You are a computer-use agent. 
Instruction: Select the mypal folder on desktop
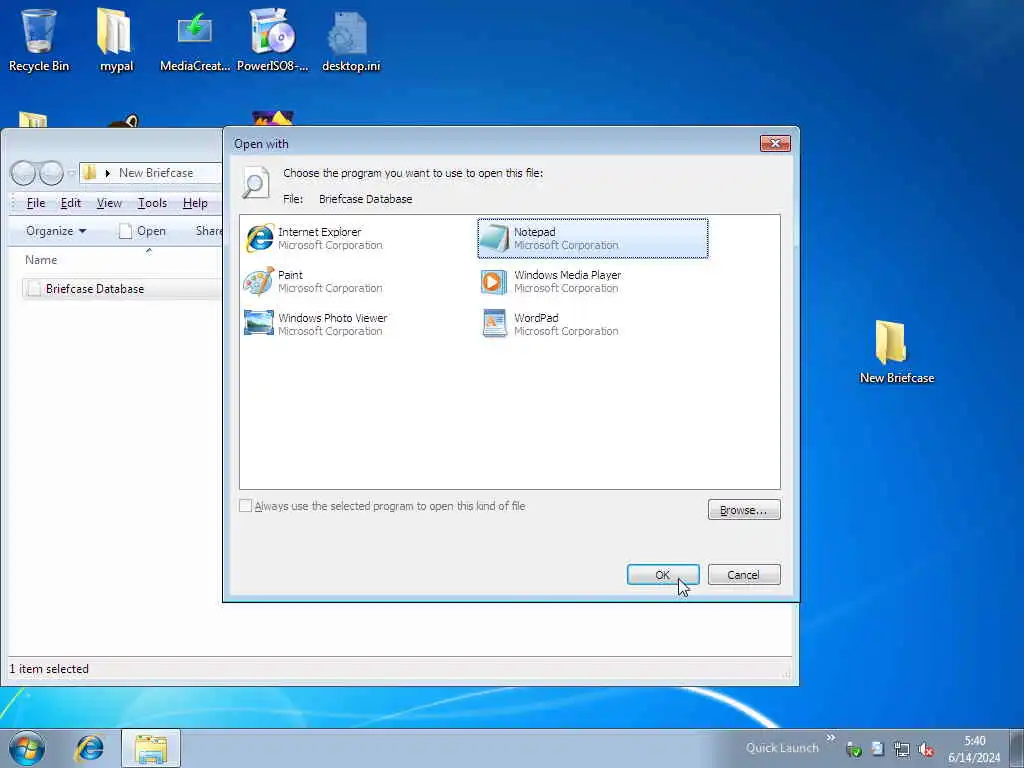pos(116,40)
